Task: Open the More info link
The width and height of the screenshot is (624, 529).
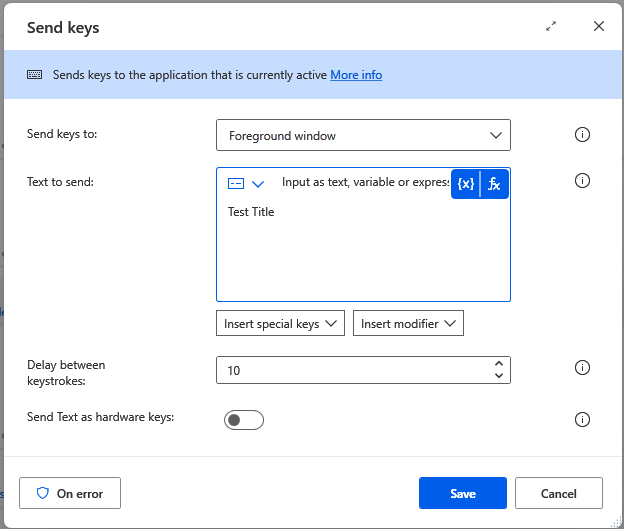Action: (356, 75)
